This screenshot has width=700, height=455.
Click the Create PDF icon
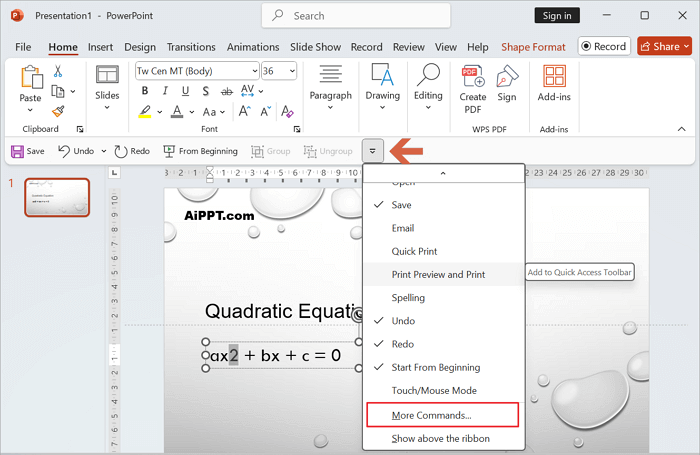coord(473,76)
